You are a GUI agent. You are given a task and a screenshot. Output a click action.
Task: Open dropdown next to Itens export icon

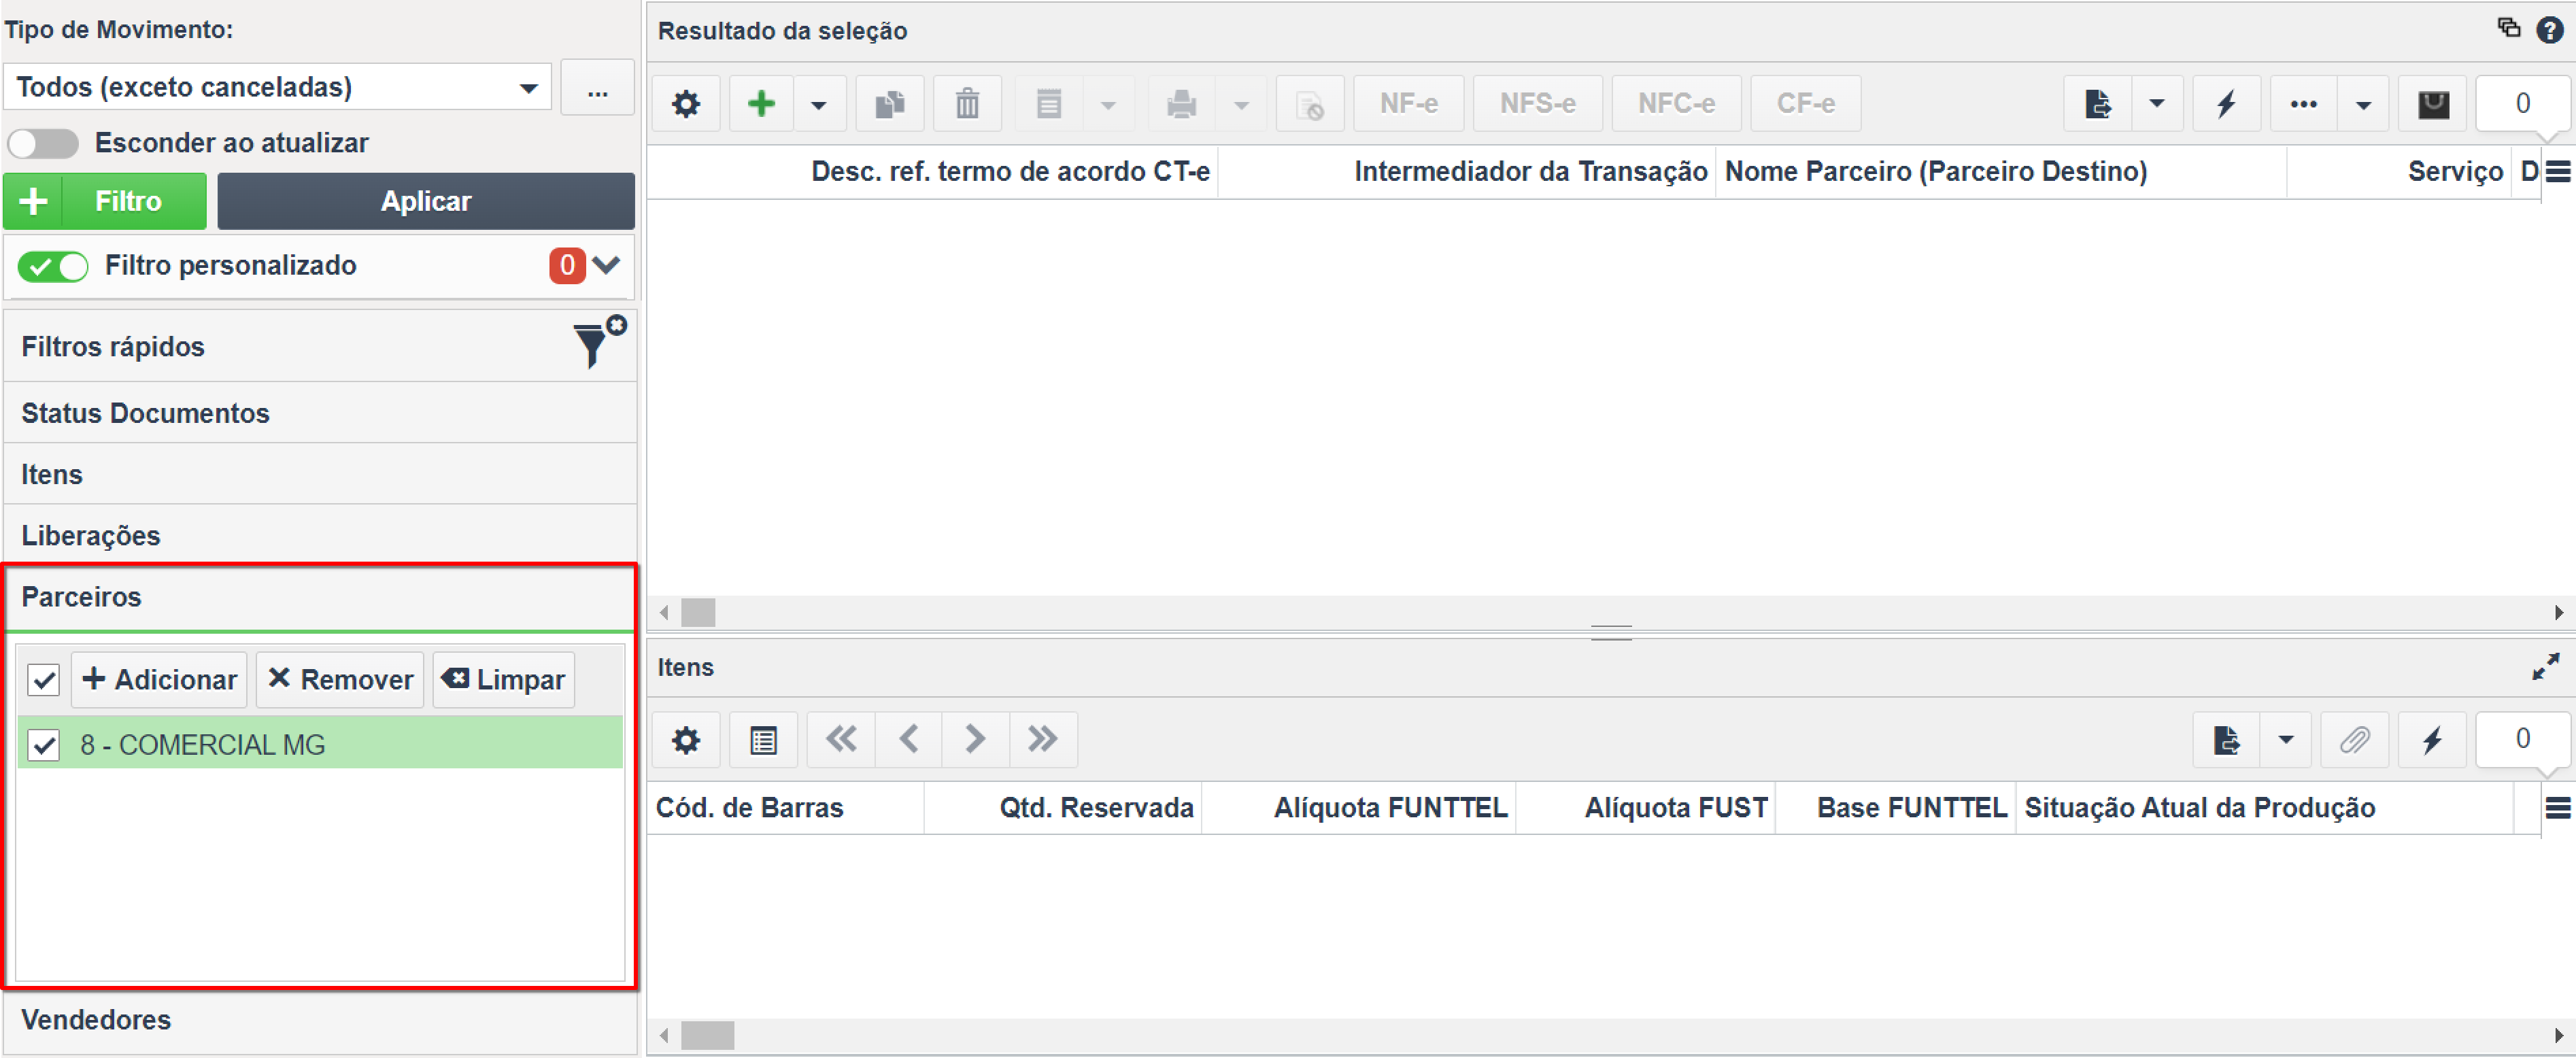click(2286, 741)
